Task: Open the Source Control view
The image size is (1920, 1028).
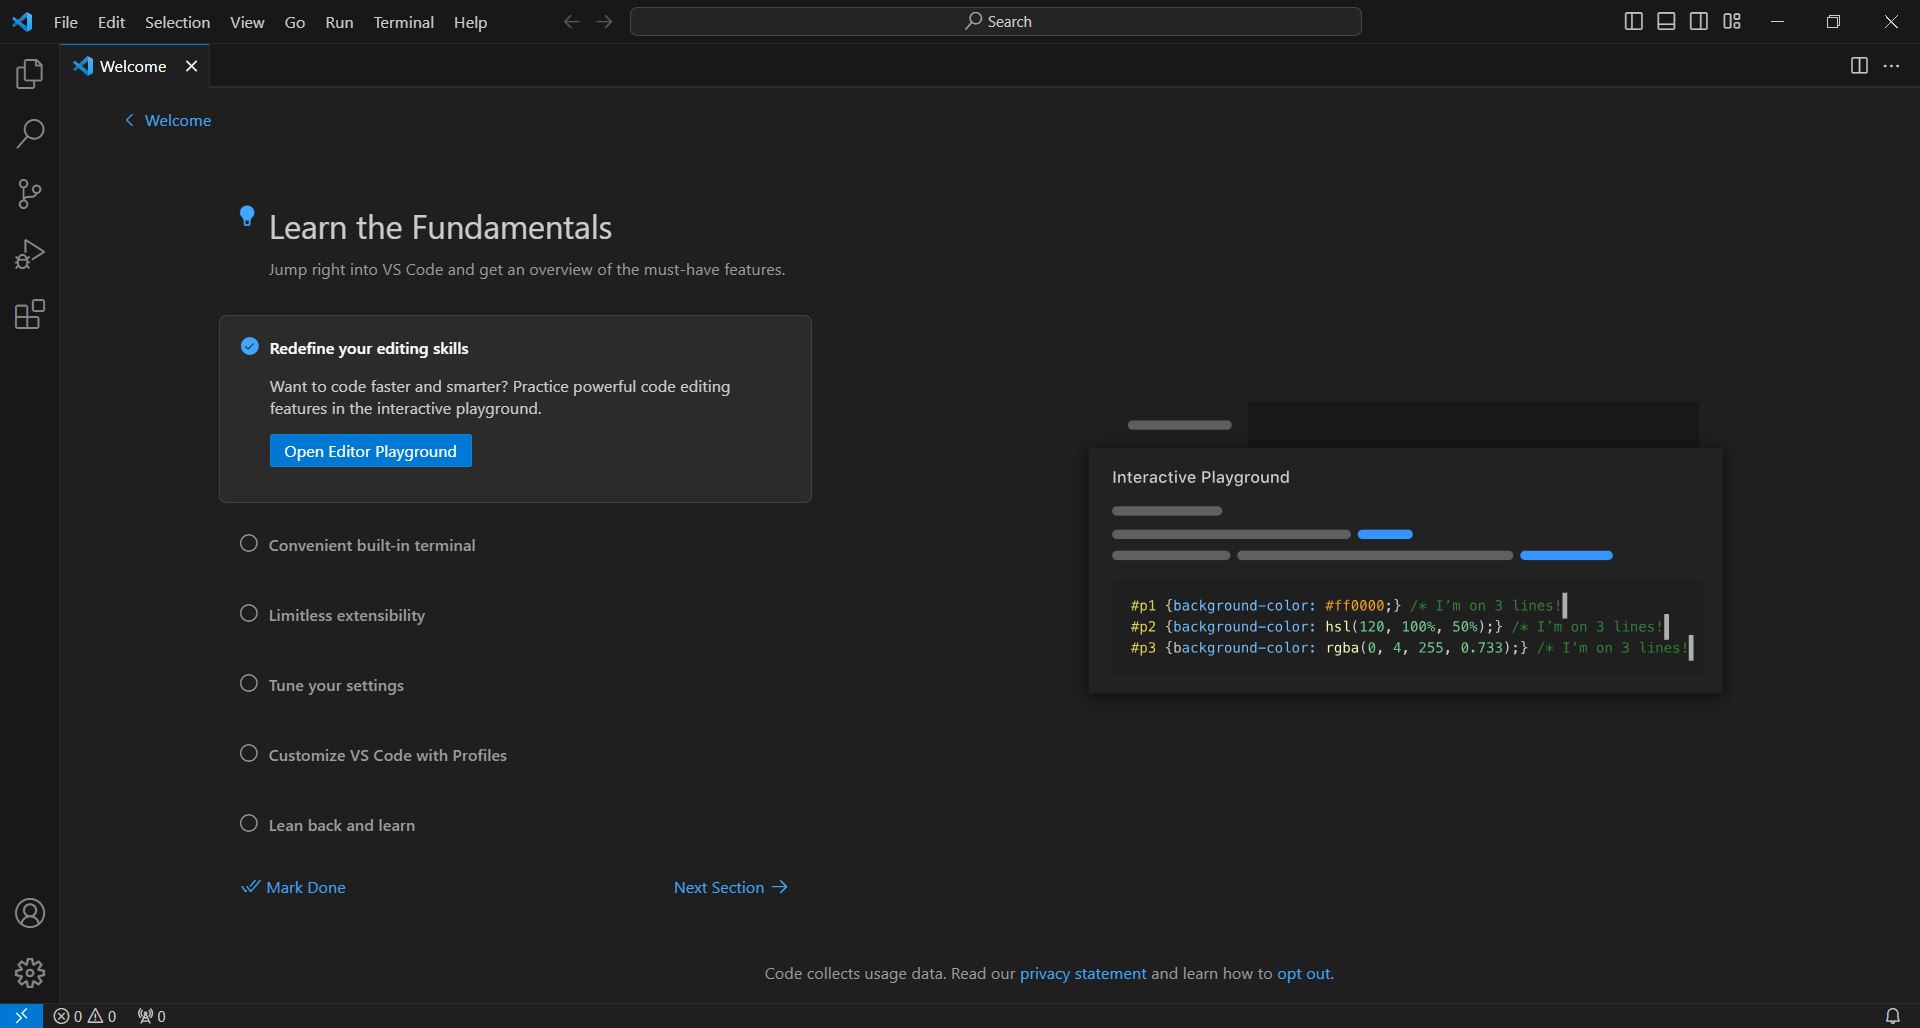Action: click(29, 193)
